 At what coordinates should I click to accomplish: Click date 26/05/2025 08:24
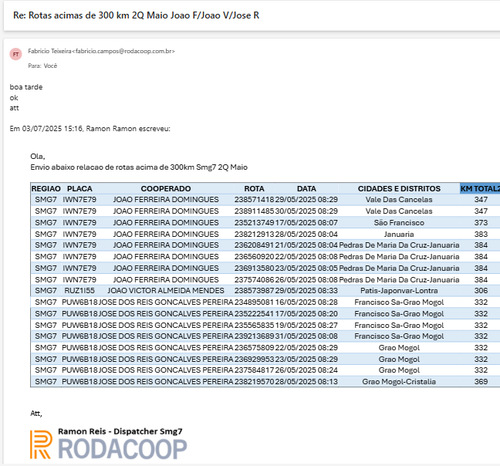306,370
